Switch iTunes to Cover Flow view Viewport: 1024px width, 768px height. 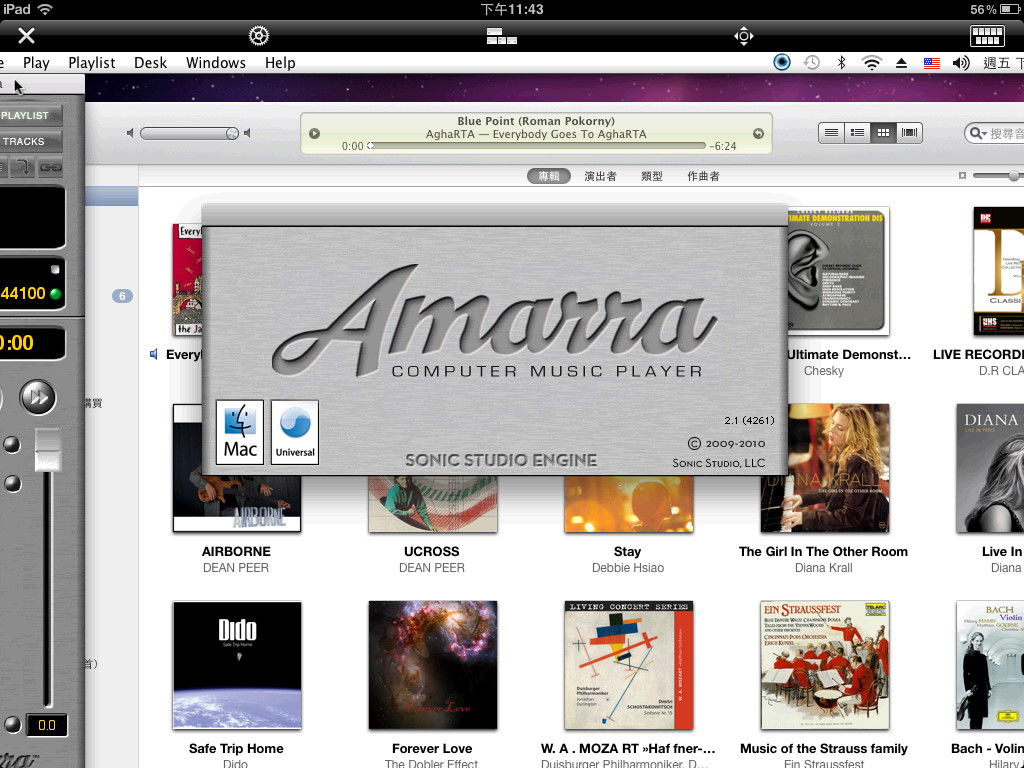909,133
